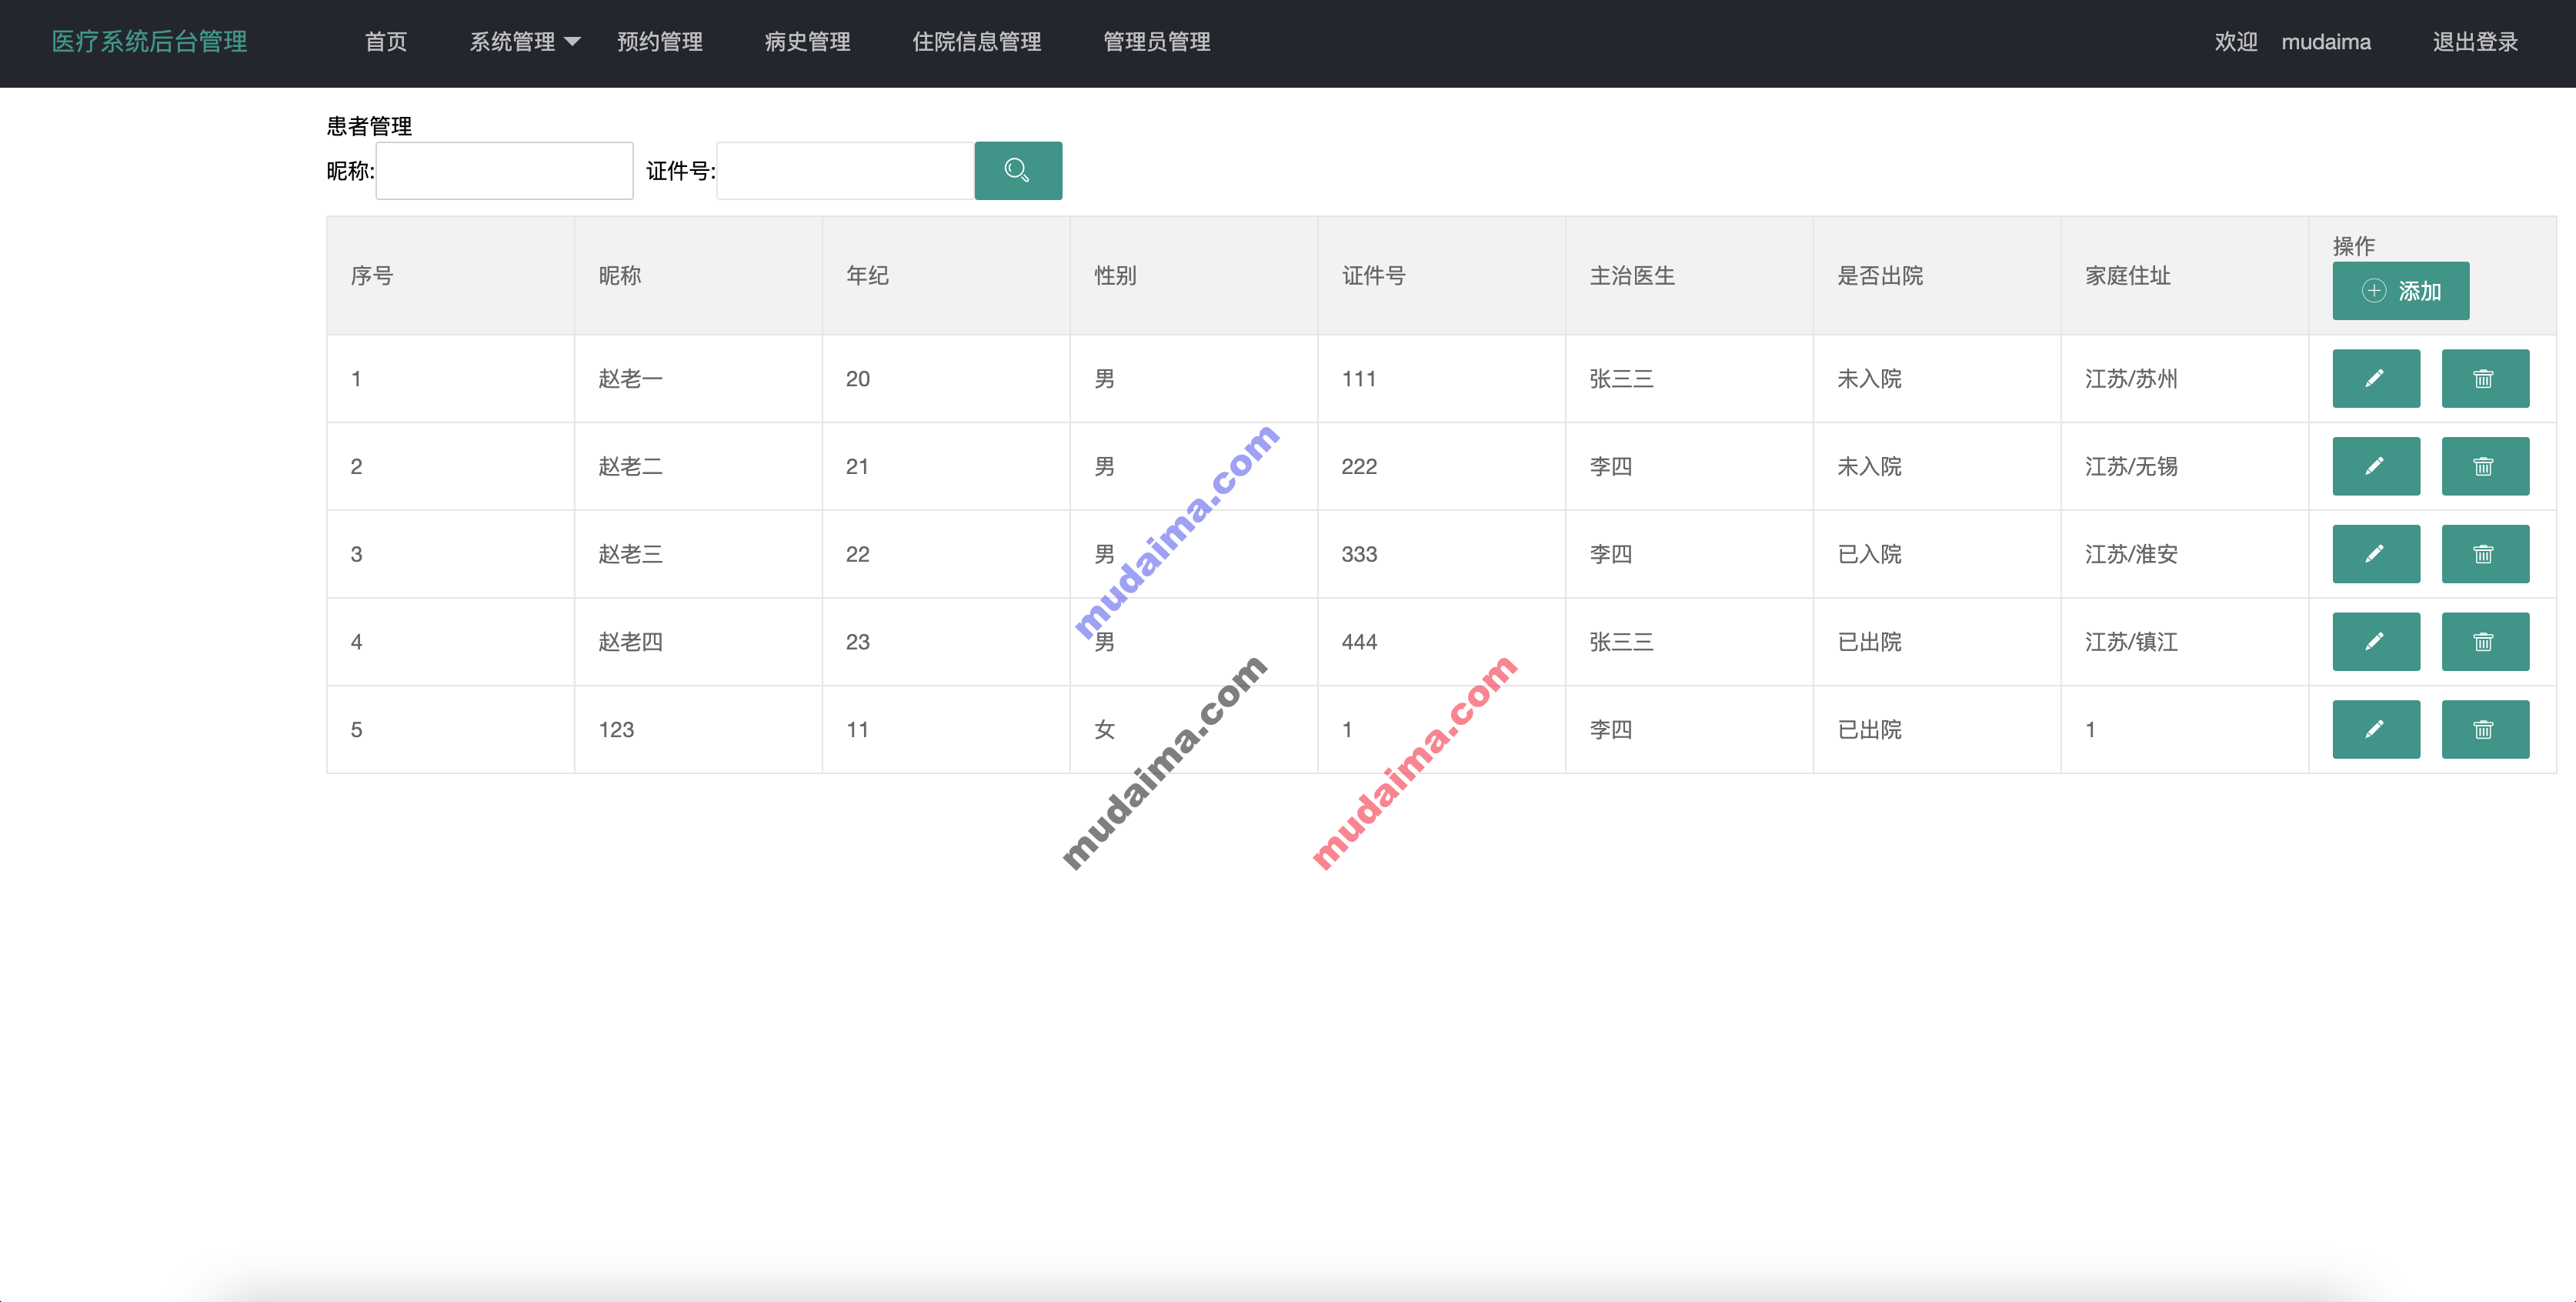
Task: Click the edit icon for 赵老四
Action: pyautogui.click(x=2375, y=641)
